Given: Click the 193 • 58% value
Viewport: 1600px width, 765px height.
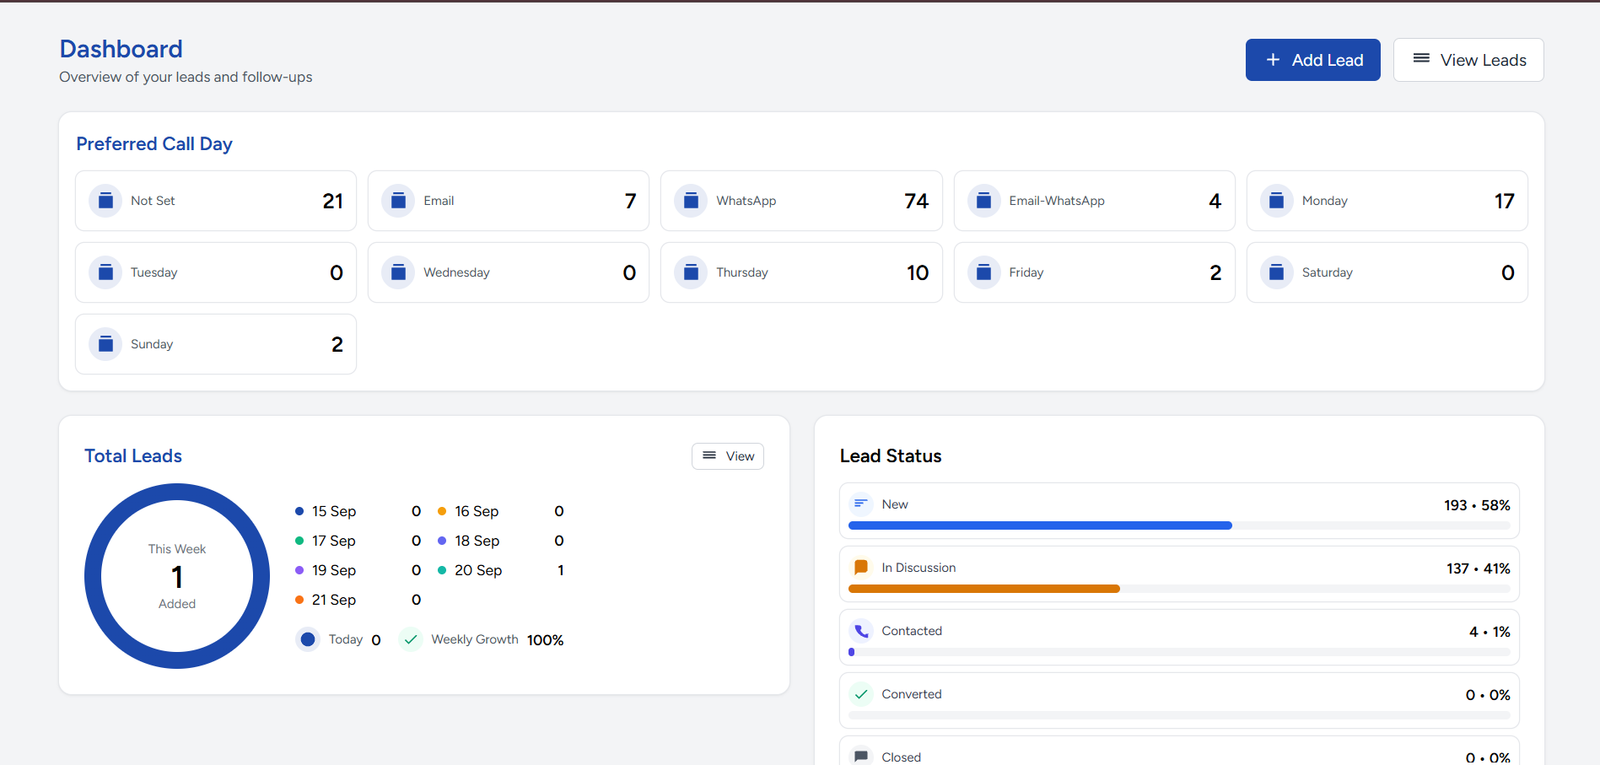Looking at the screenshot, I should 1477,505.
